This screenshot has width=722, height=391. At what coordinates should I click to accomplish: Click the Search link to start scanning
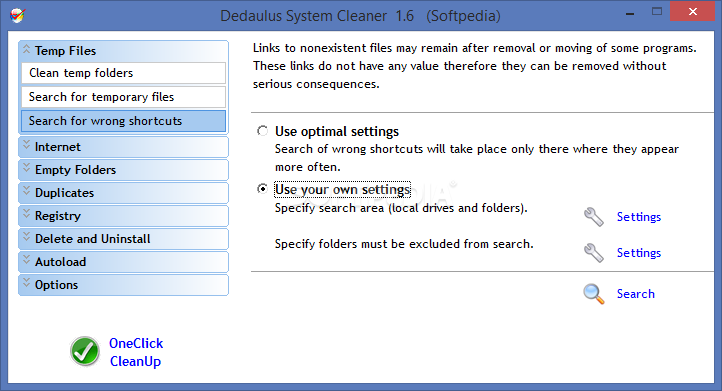coord(635,294)
